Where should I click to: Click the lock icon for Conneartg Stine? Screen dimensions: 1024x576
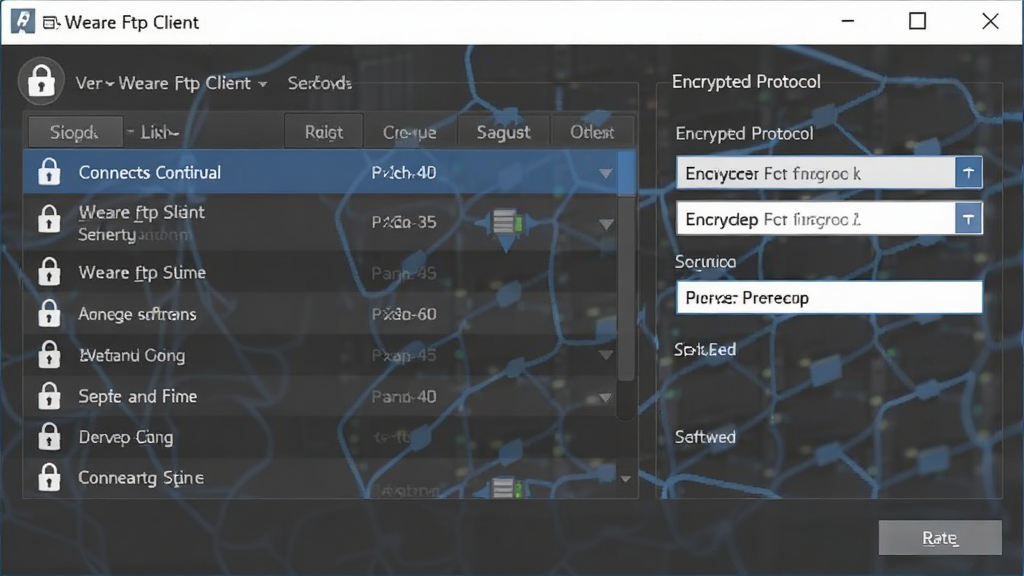tap(49, 477)
